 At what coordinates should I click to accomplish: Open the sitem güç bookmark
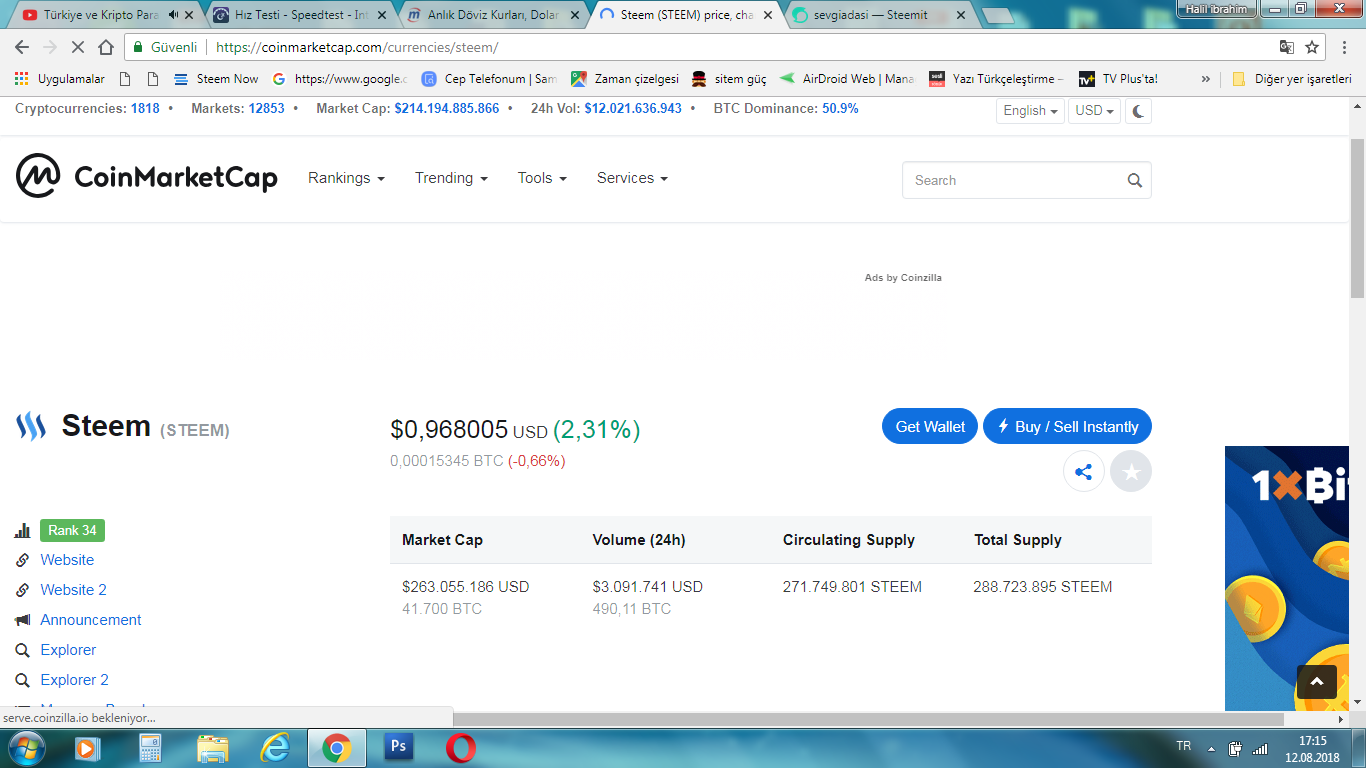point(729,79)
